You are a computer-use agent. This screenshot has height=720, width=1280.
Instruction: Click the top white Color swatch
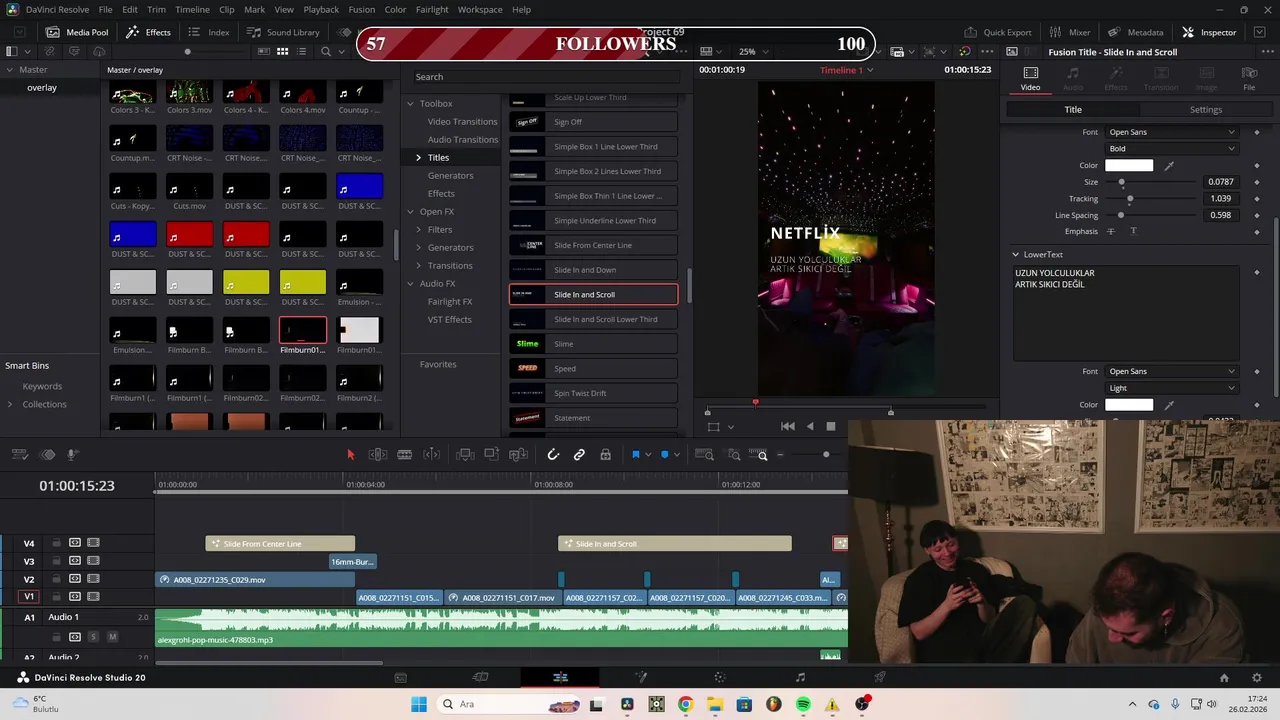click(x=1128, y=166)
